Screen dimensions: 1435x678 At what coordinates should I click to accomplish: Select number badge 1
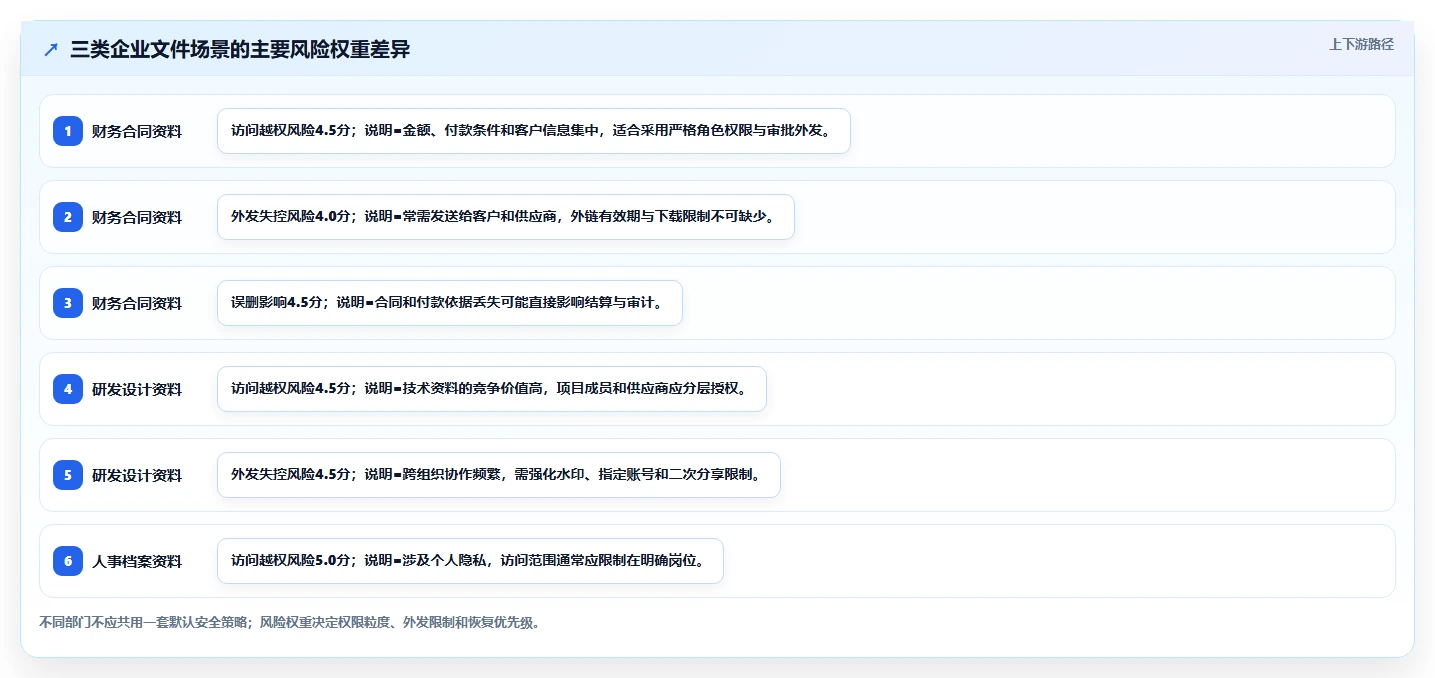[x=68, y=131]
